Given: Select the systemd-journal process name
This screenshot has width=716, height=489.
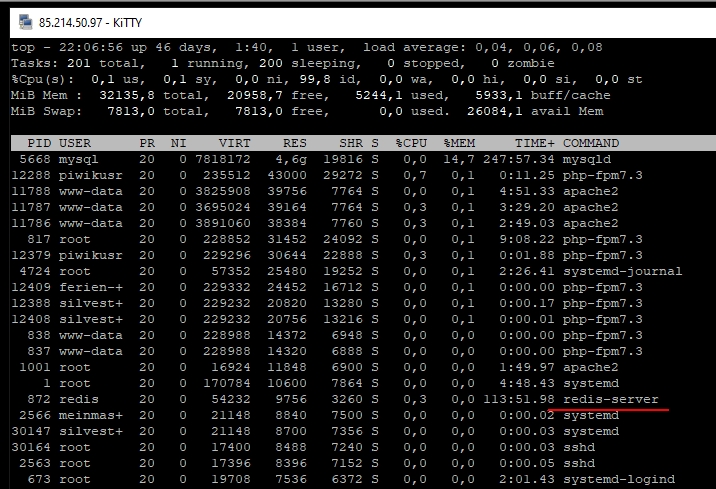Looking at the screenshot, I should tap(623, 271).
